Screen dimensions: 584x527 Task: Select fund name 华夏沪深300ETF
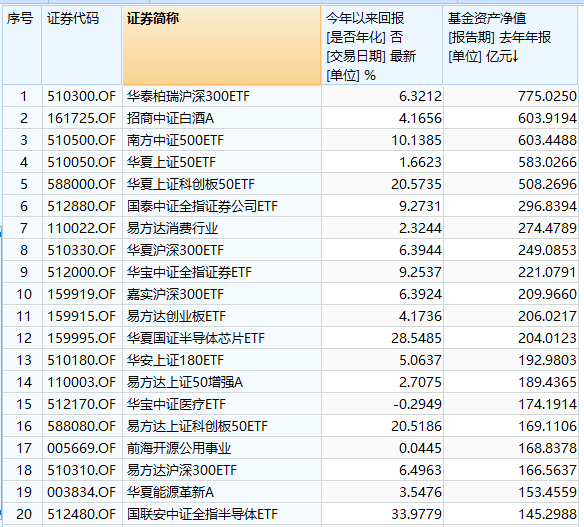(x=175, y=250)
